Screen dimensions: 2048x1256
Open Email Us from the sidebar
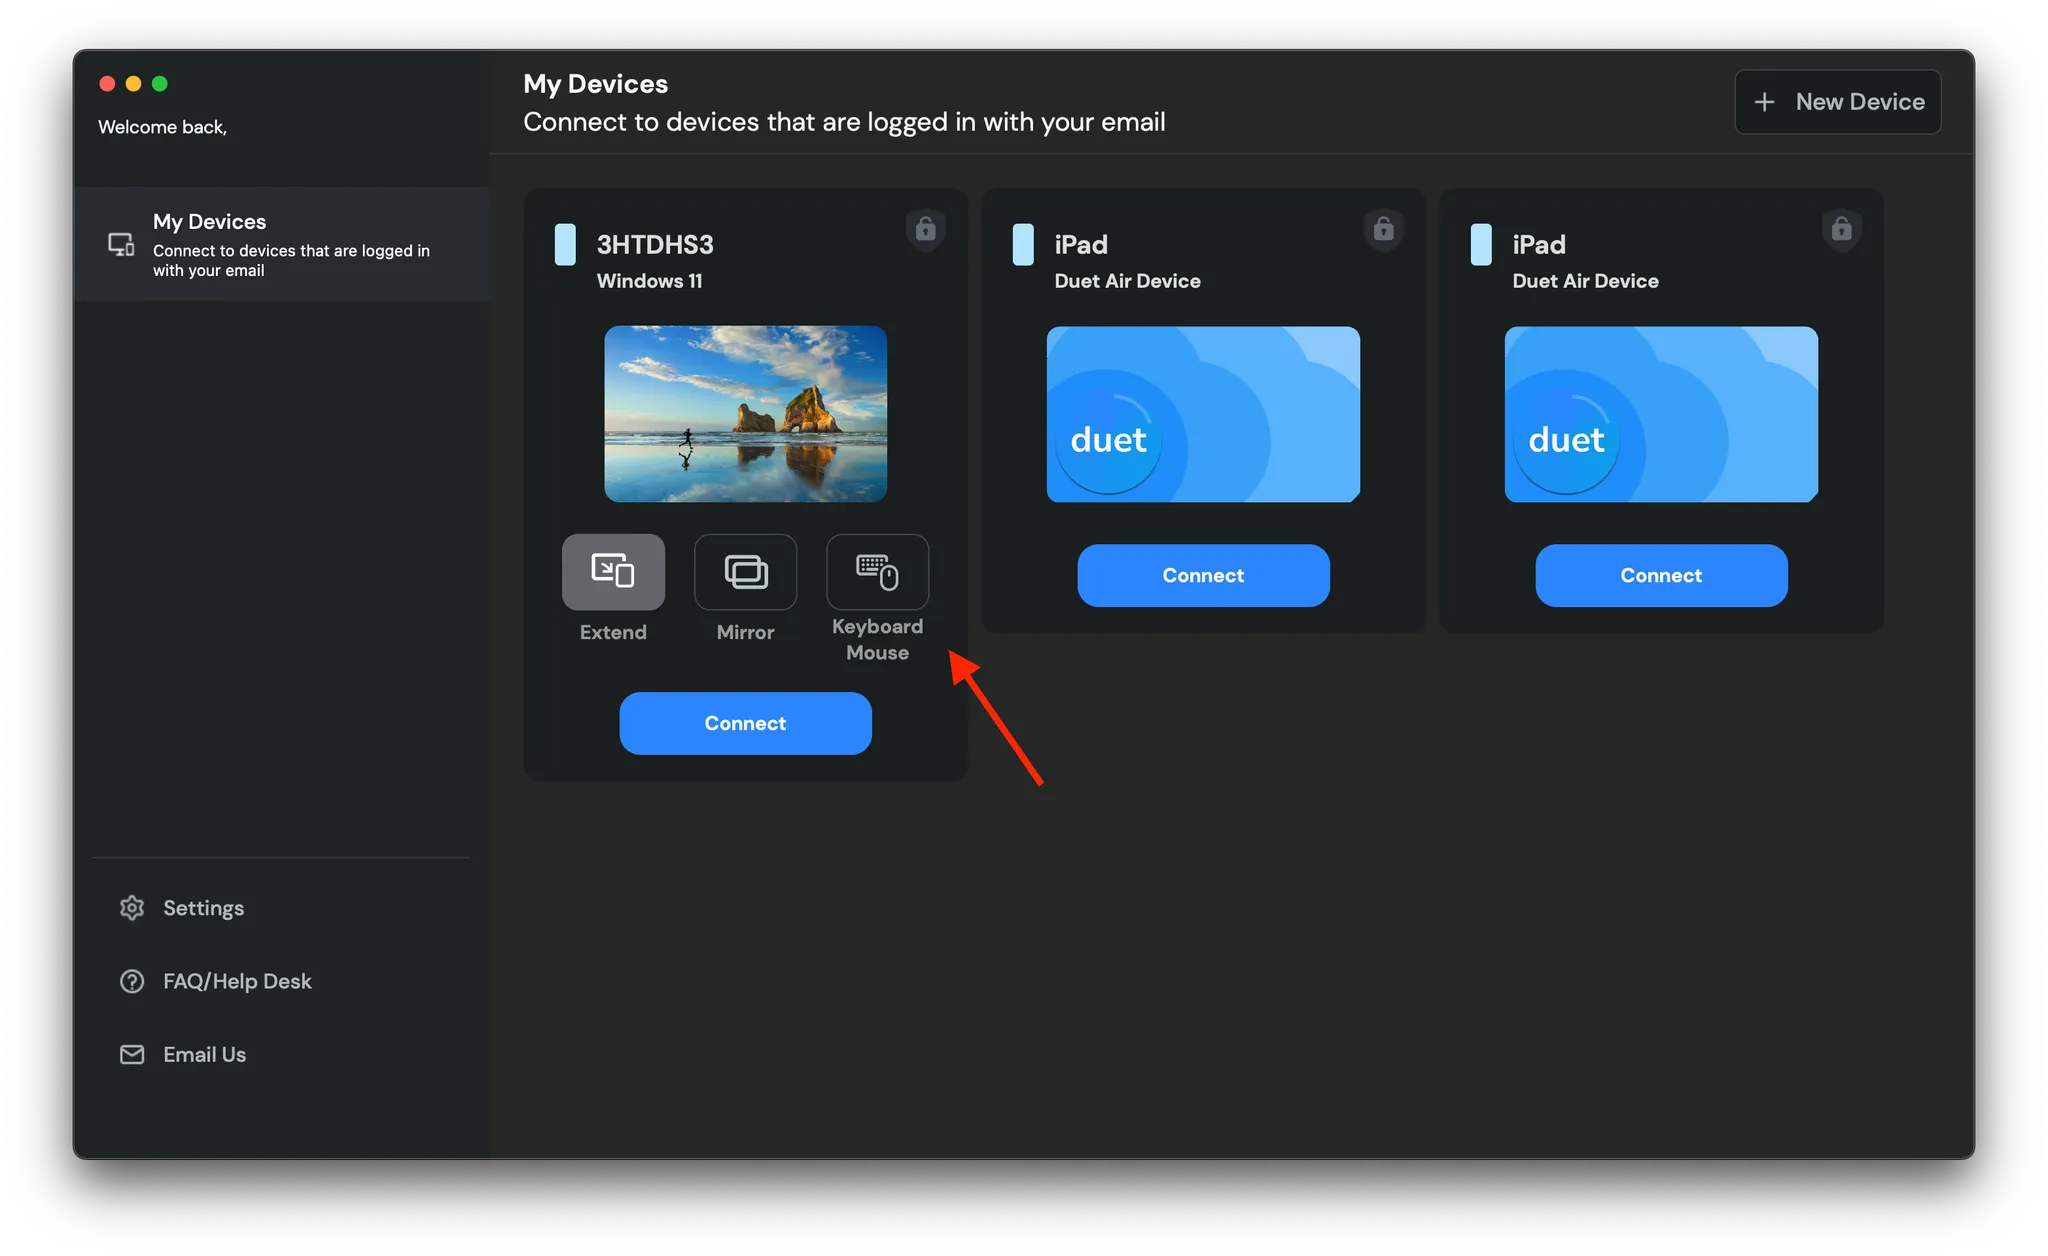coord(204,1054)
